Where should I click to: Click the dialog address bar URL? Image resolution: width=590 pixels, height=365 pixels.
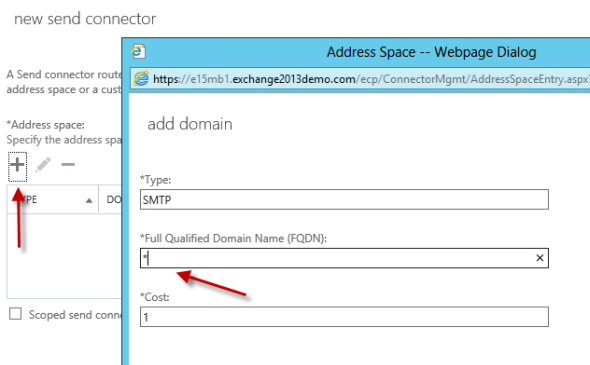pos(371,79)
